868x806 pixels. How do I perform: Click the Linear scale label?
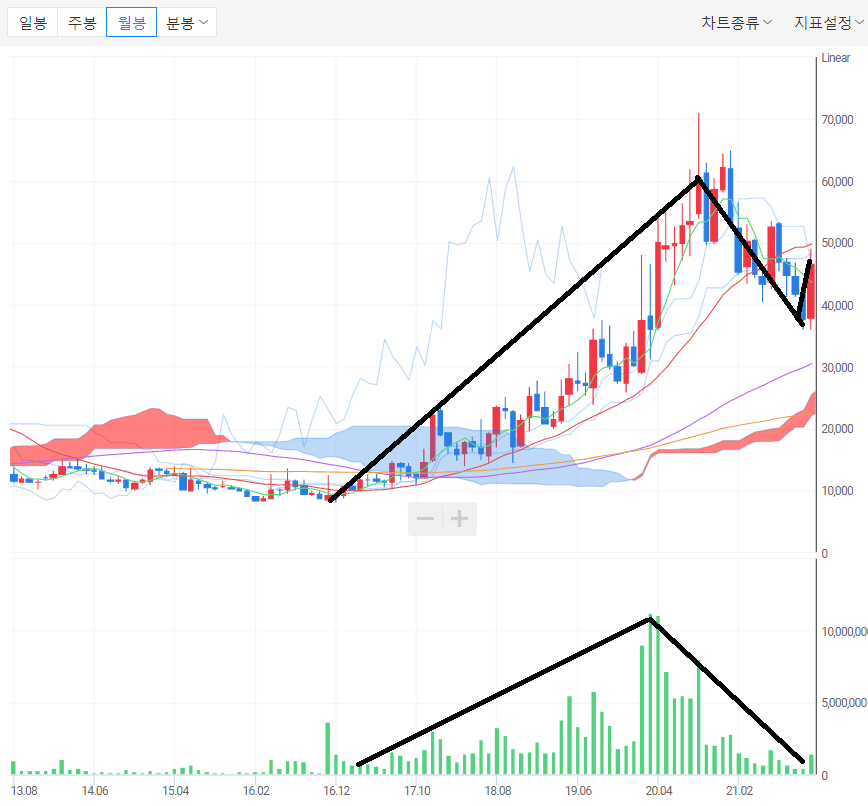[835, 58]
